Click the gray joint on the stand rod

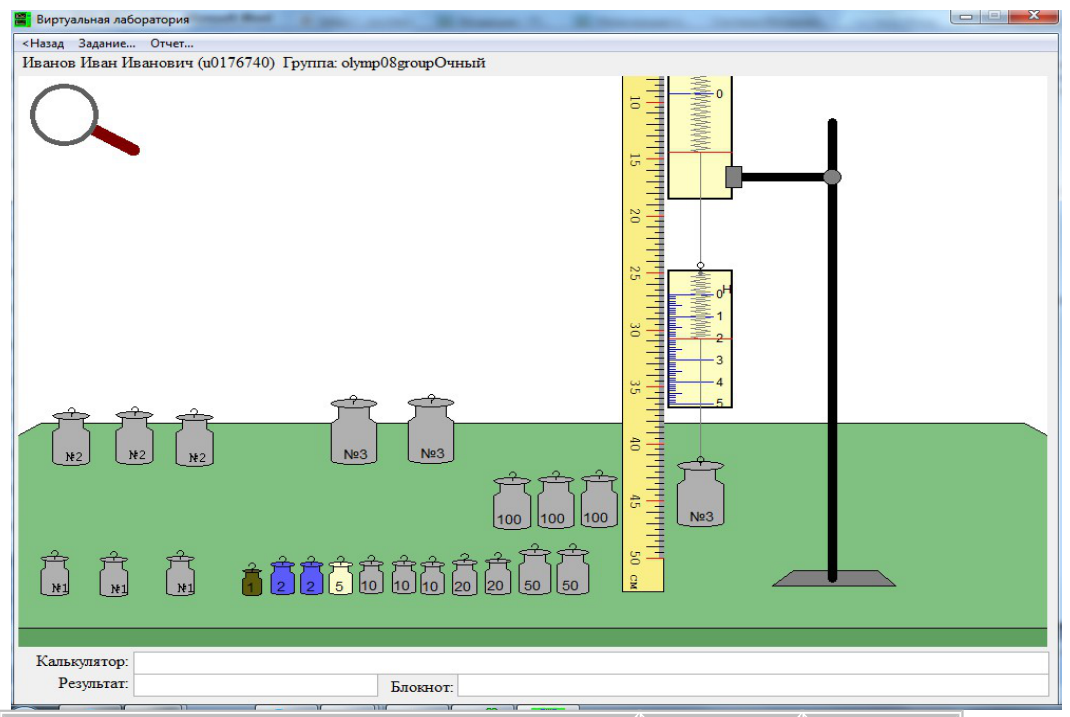(x=832, y=177)
